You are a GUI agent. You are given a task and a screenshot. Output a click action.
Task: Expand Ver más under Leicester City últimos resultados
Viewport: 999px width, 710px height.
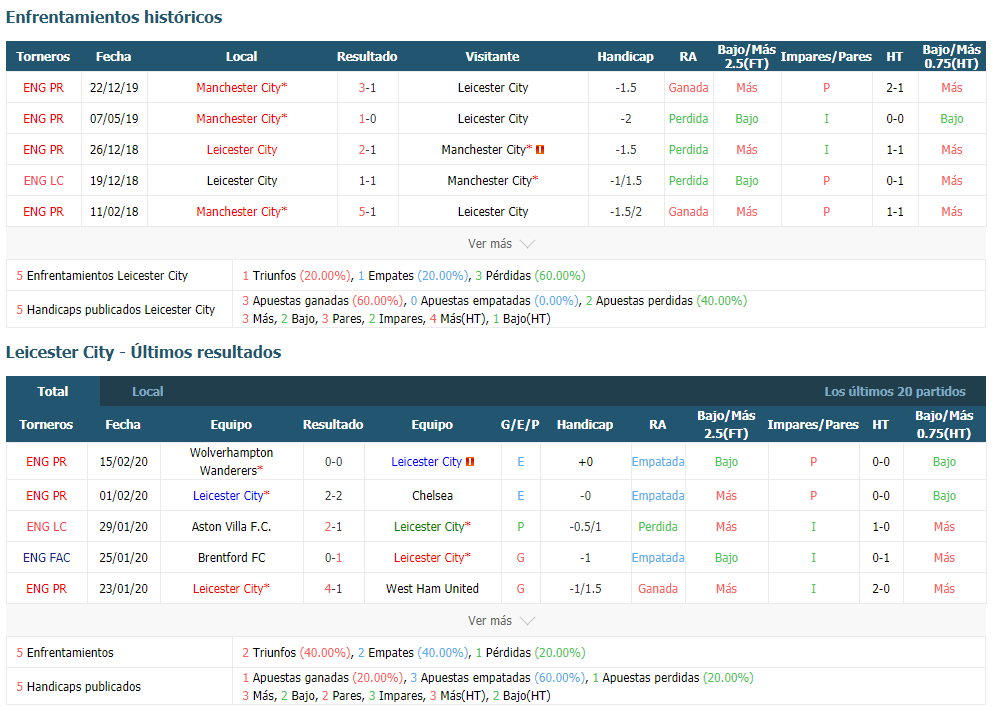(501, 620)
